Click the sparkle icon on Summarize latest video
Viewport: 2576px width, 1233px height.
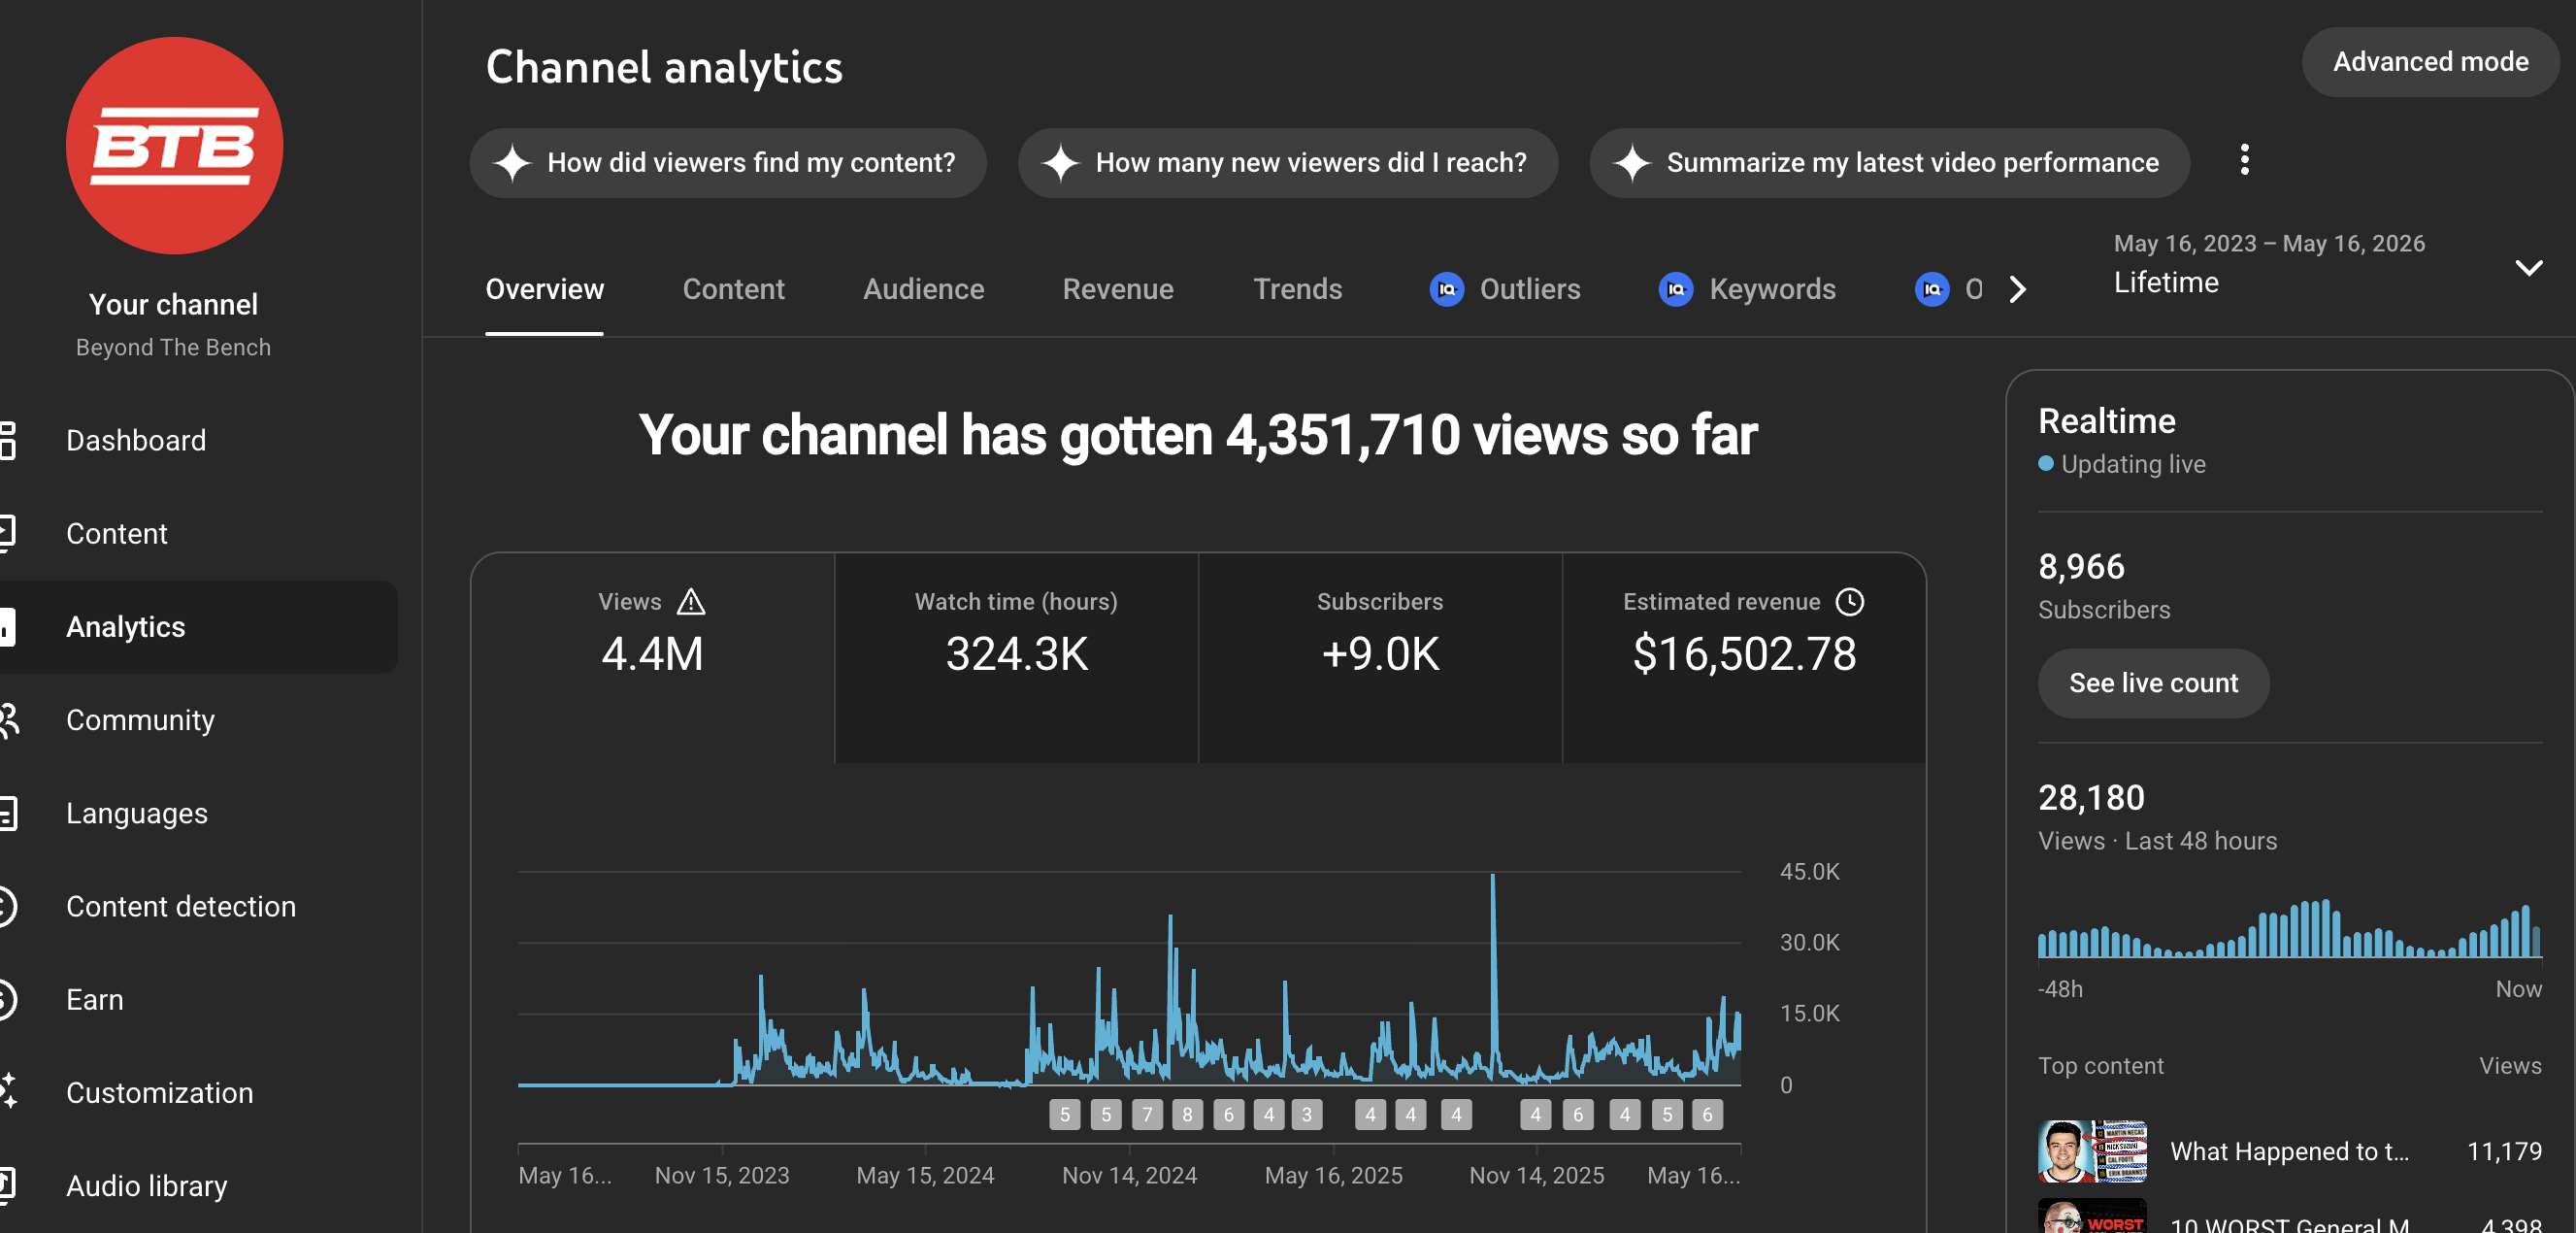point(1631,163)
